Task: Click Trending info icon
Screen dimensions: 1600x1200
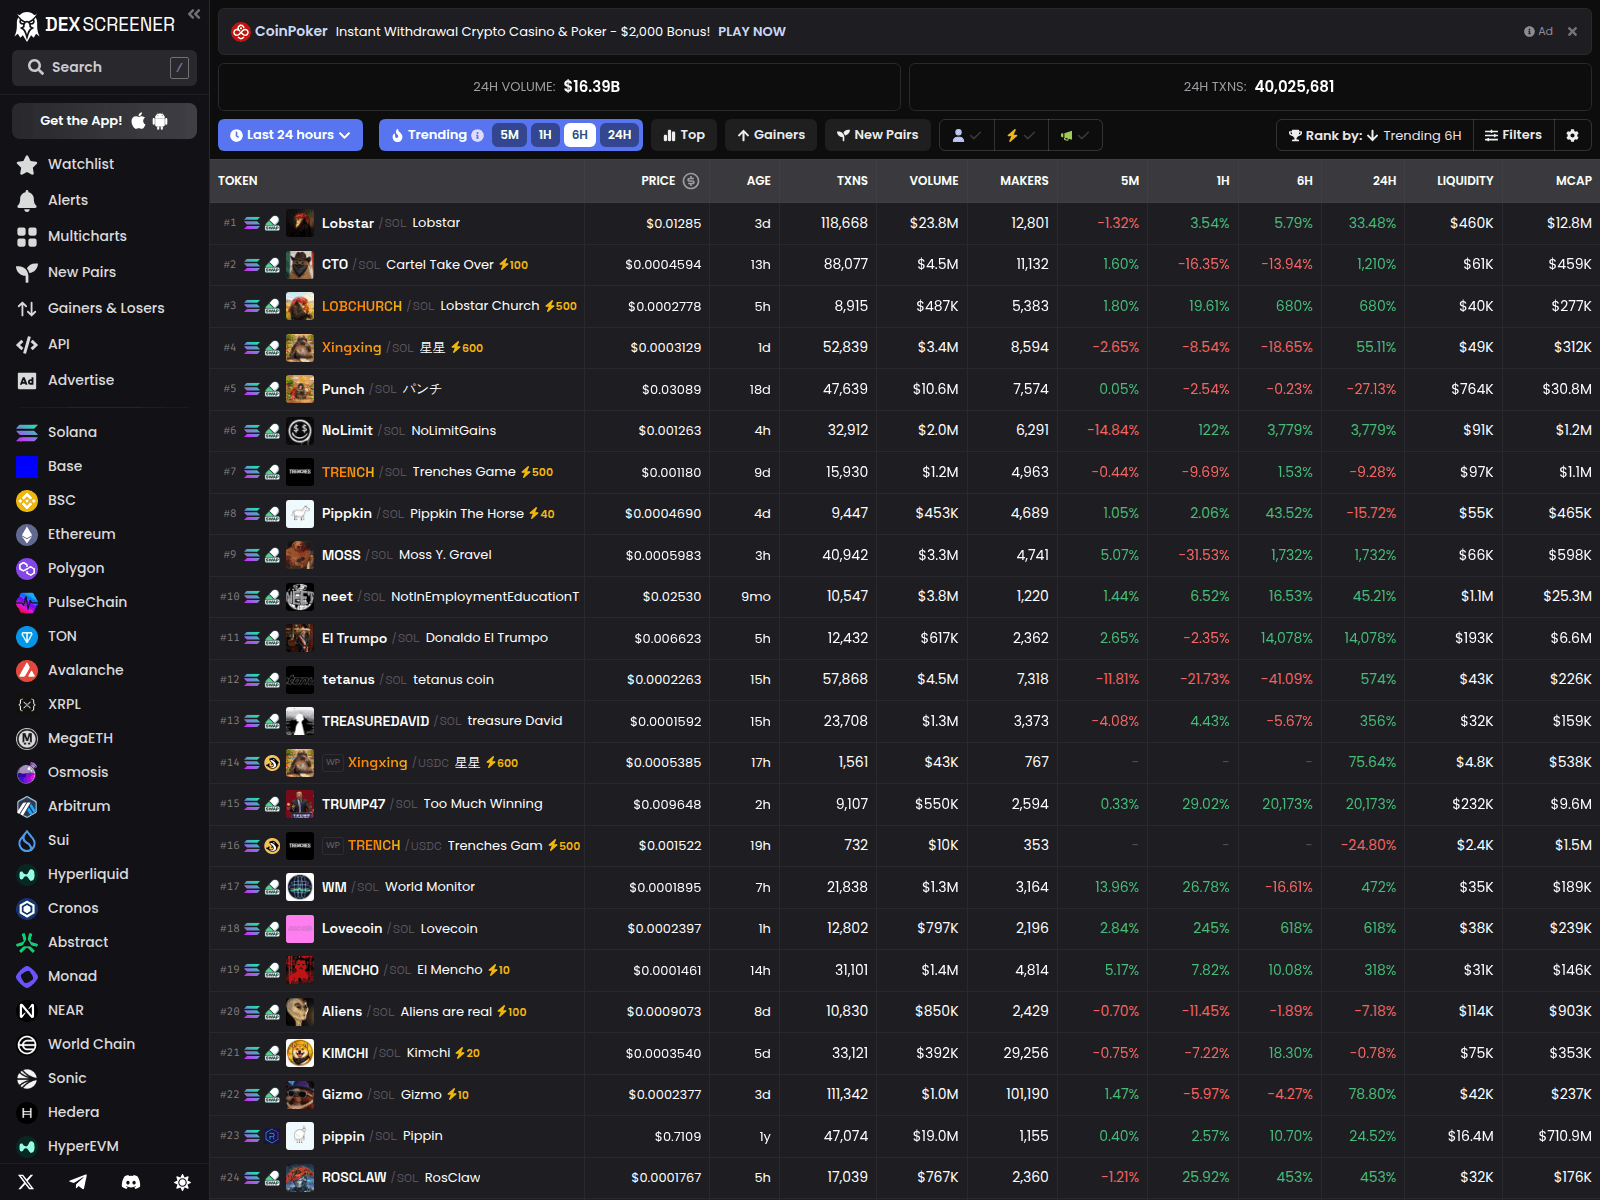Action: click(478, 135)
